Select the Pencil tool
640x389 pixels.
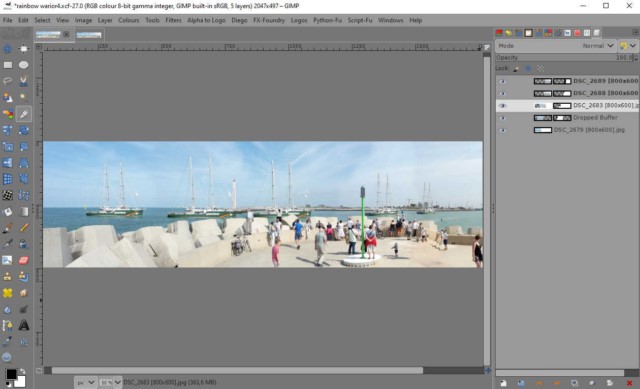pyautogui.click(x=24, y=228)
